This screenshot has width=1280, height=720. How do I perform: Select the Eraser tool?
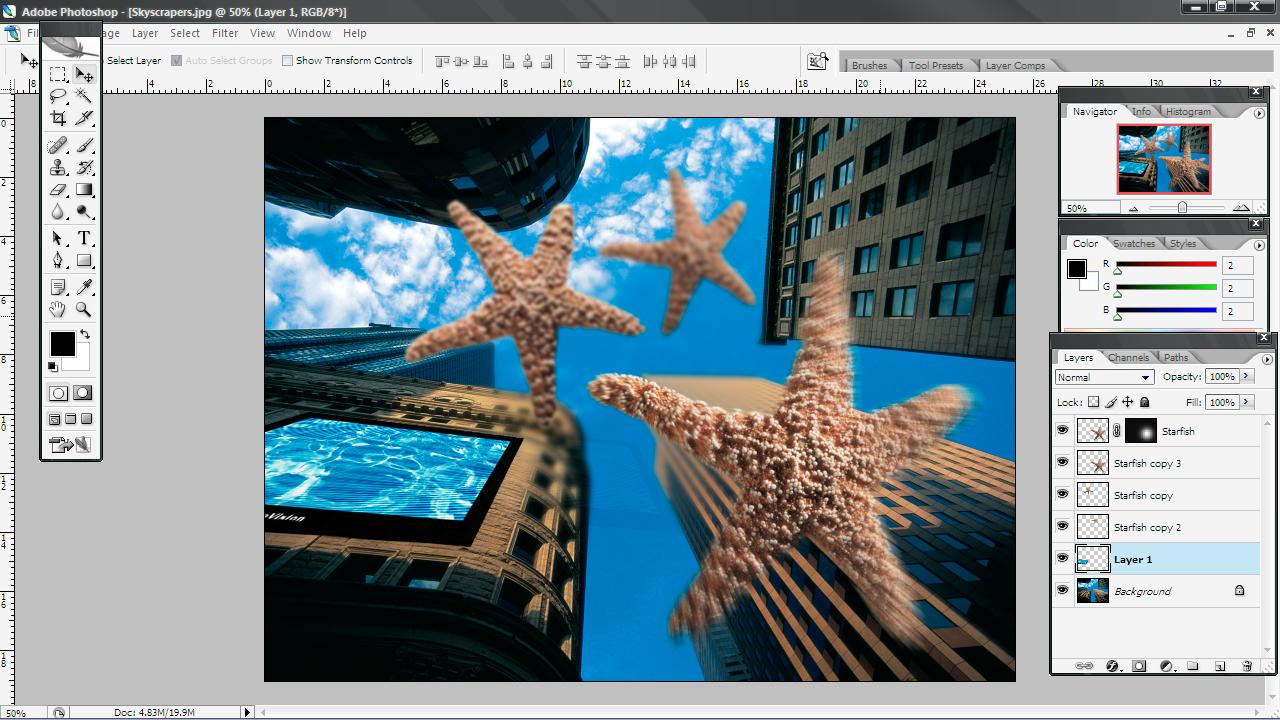point(58,190)
